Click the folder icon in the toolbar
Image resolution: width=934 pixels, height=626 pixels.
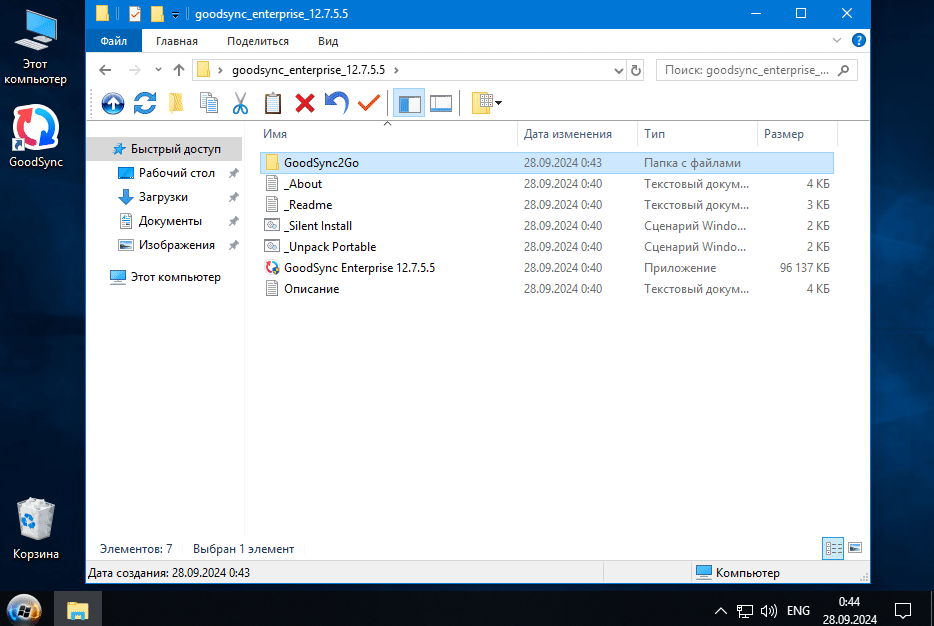[176, 104]
